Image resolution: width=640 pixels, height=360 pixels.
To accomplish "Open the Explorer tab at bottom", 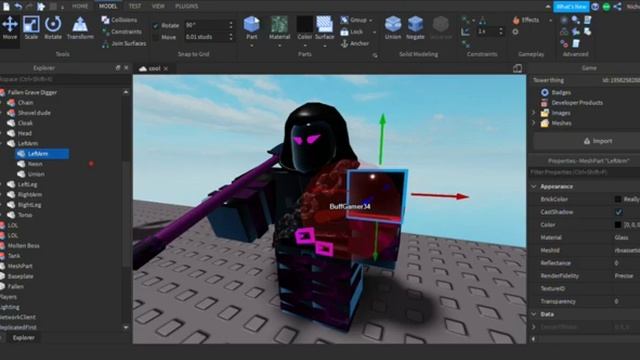I will tap(23, 338).
